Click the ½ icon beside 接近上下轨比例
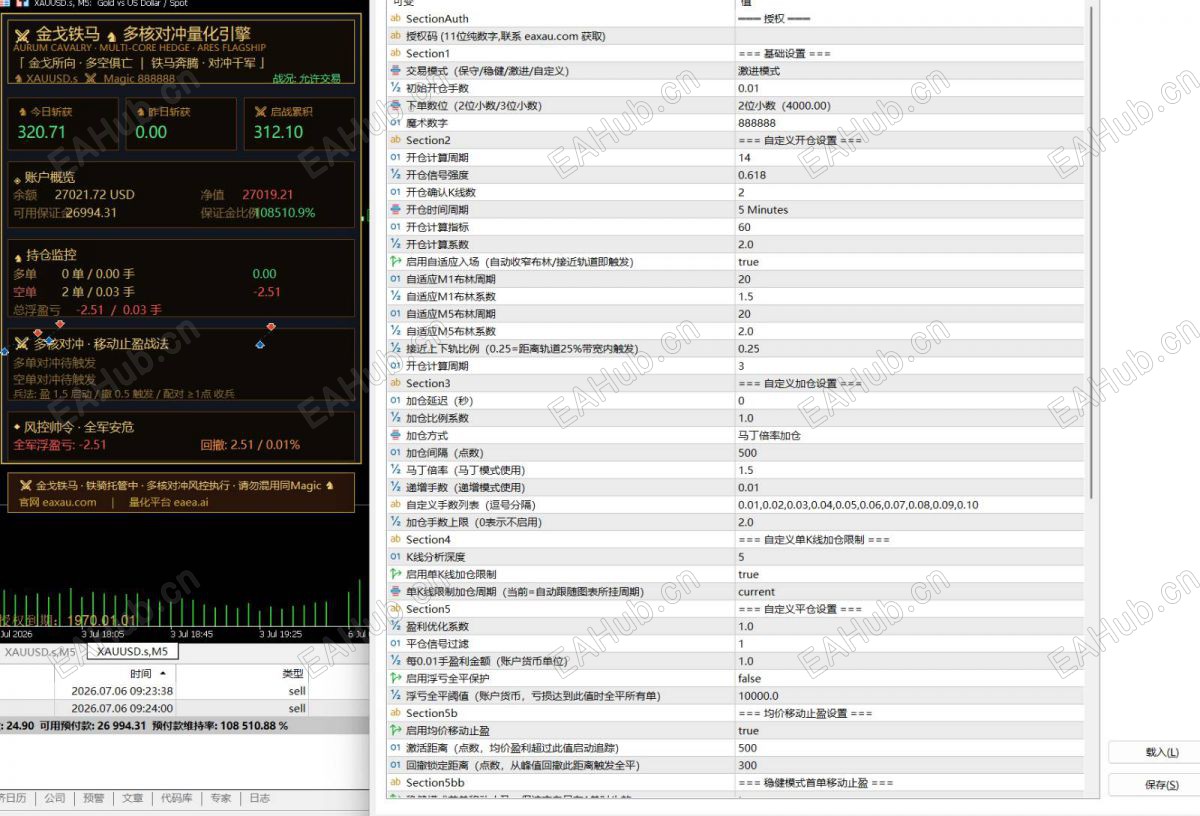 point(396,349)
